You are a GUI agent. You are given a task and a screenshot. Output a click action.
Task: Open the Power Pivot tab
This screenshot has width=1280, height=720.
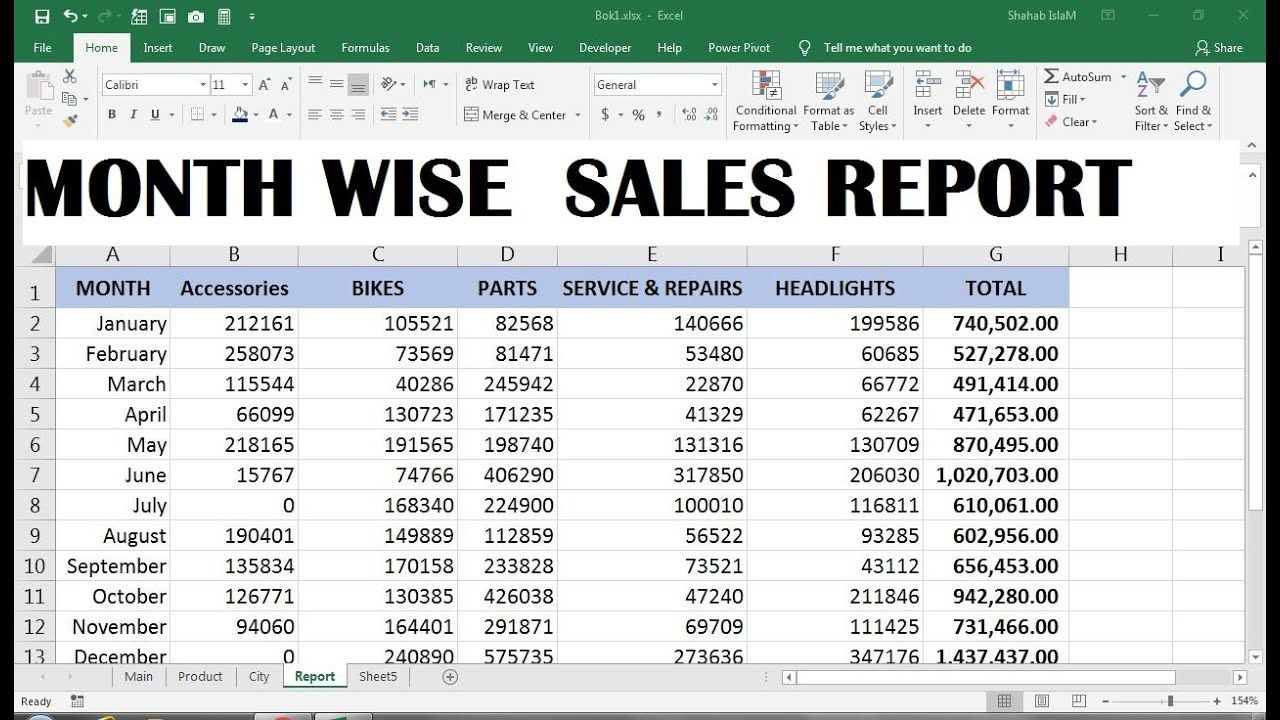coord(739,48)
